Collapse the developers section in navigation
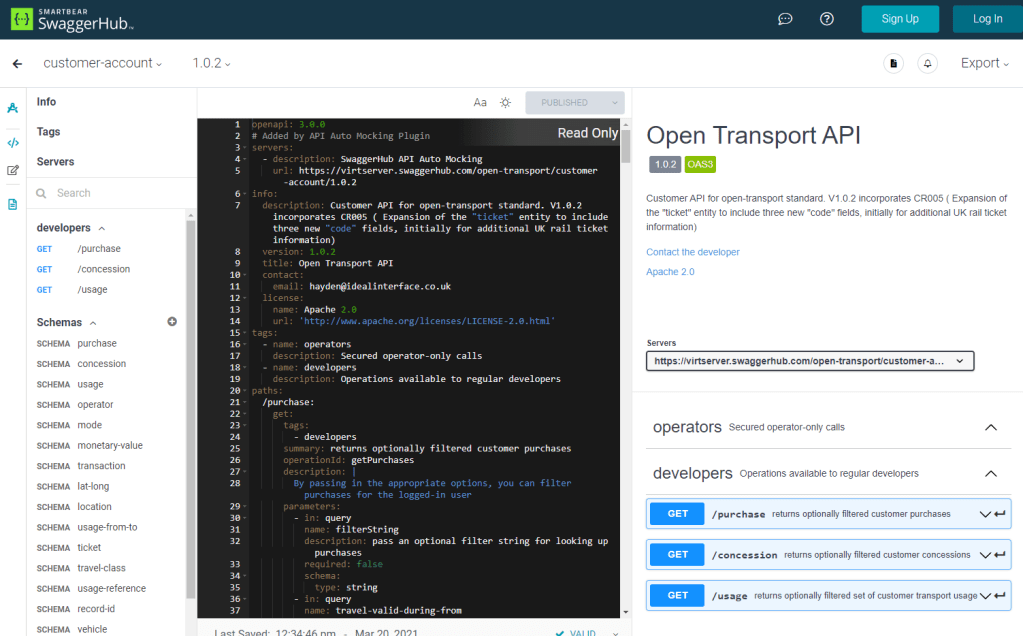This screenshot has height=636, width=1023. [101, 228]
